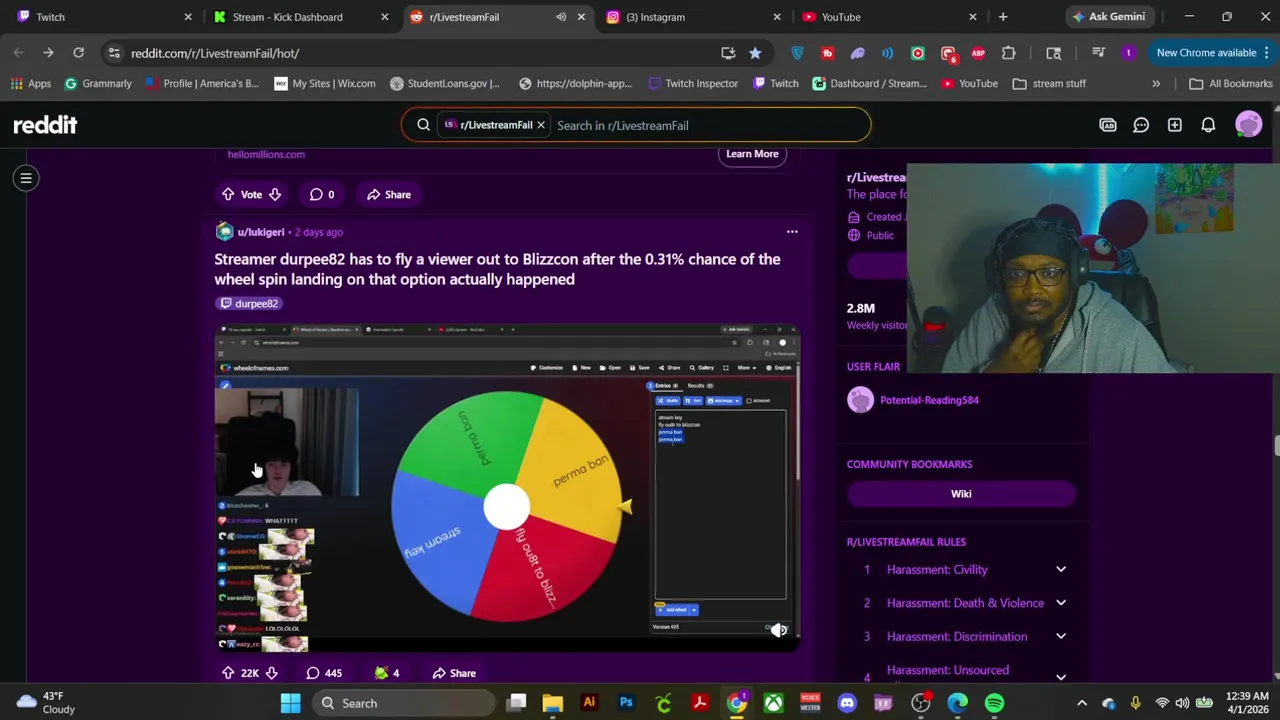
Task: Open the stream stuff bookmarks folder
Action: point(1049,84)
